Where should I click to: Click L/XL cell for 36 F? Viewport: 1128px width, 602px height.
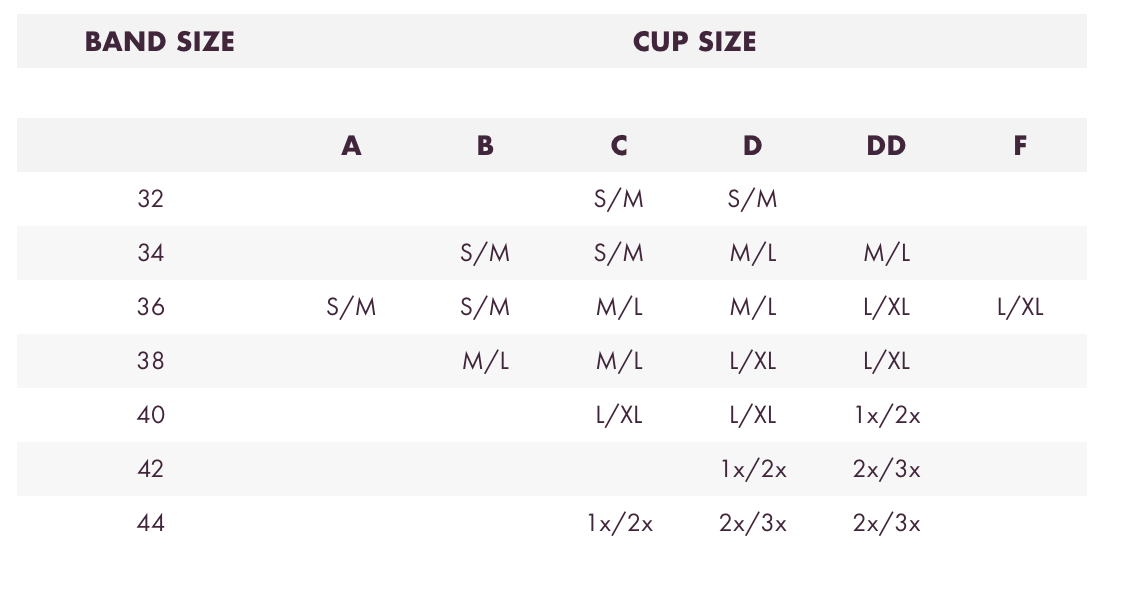click(x=1020, y=307)
